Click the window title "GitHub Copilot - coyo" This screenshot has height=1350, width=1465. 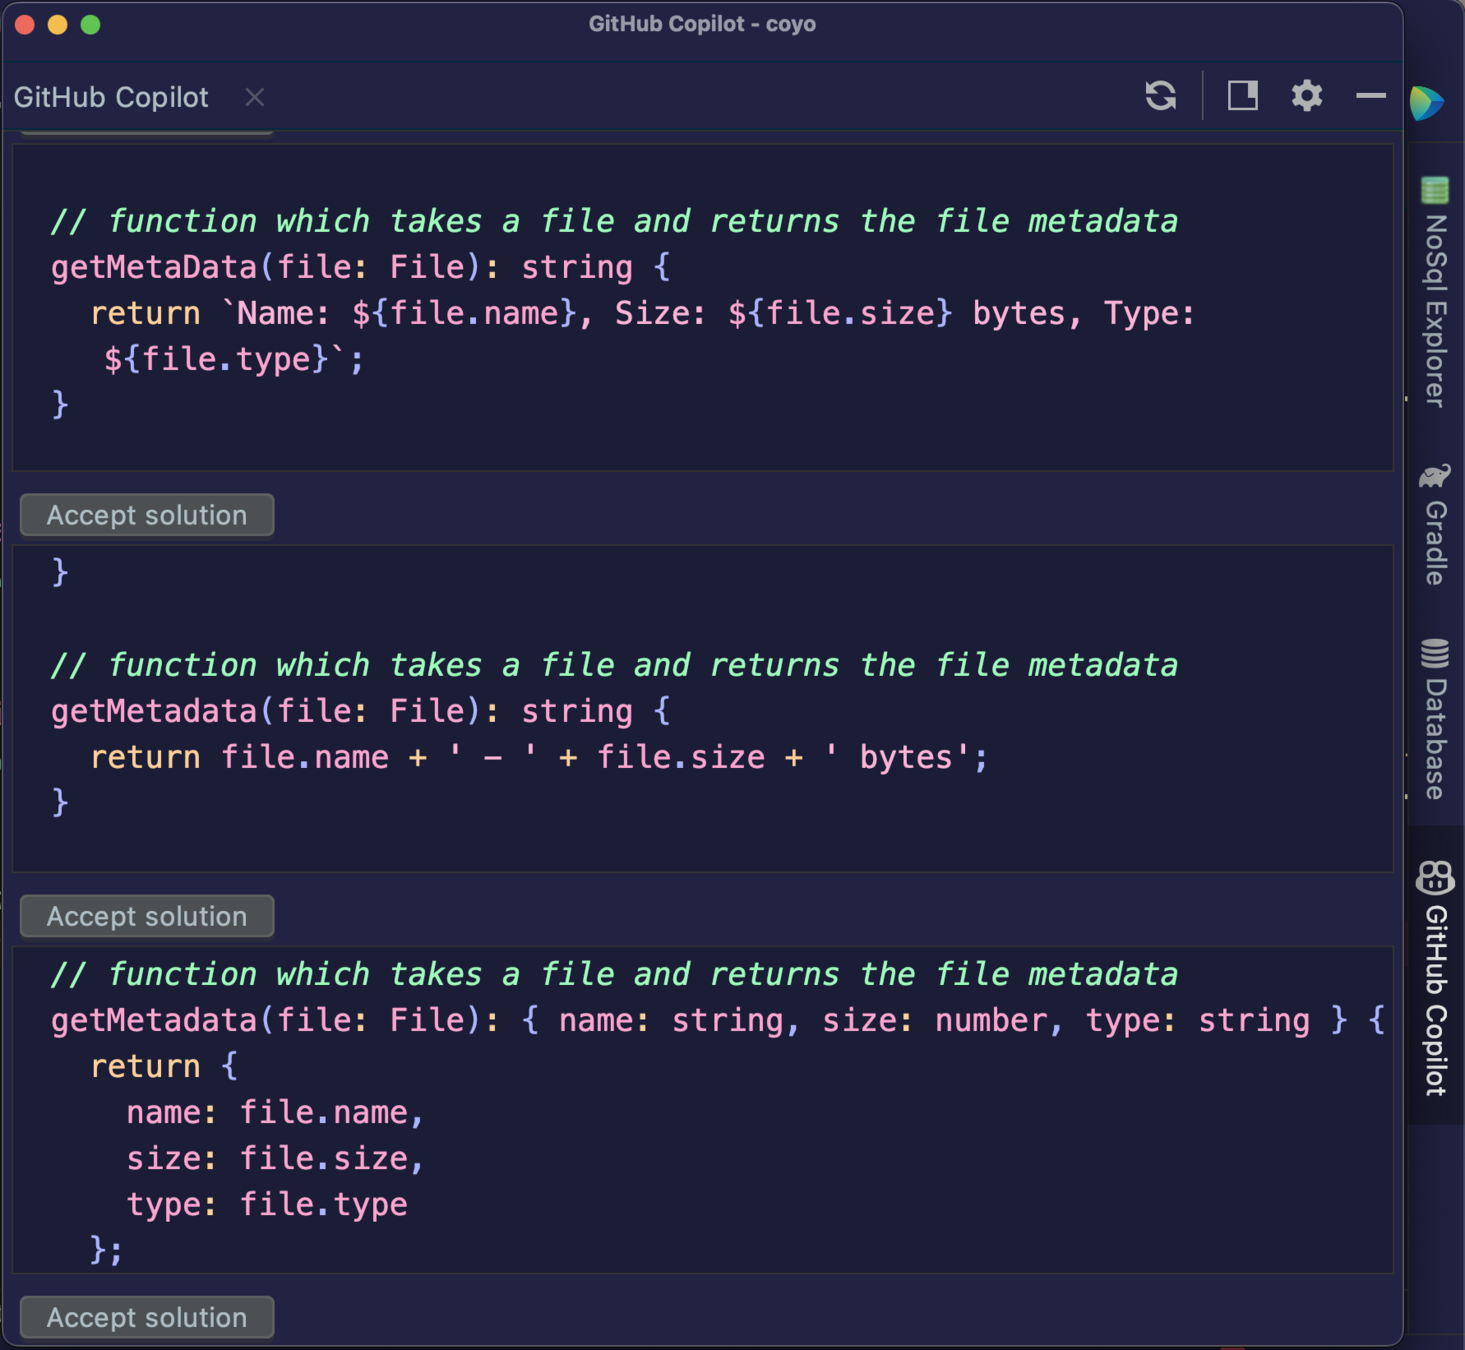[702, 24]
